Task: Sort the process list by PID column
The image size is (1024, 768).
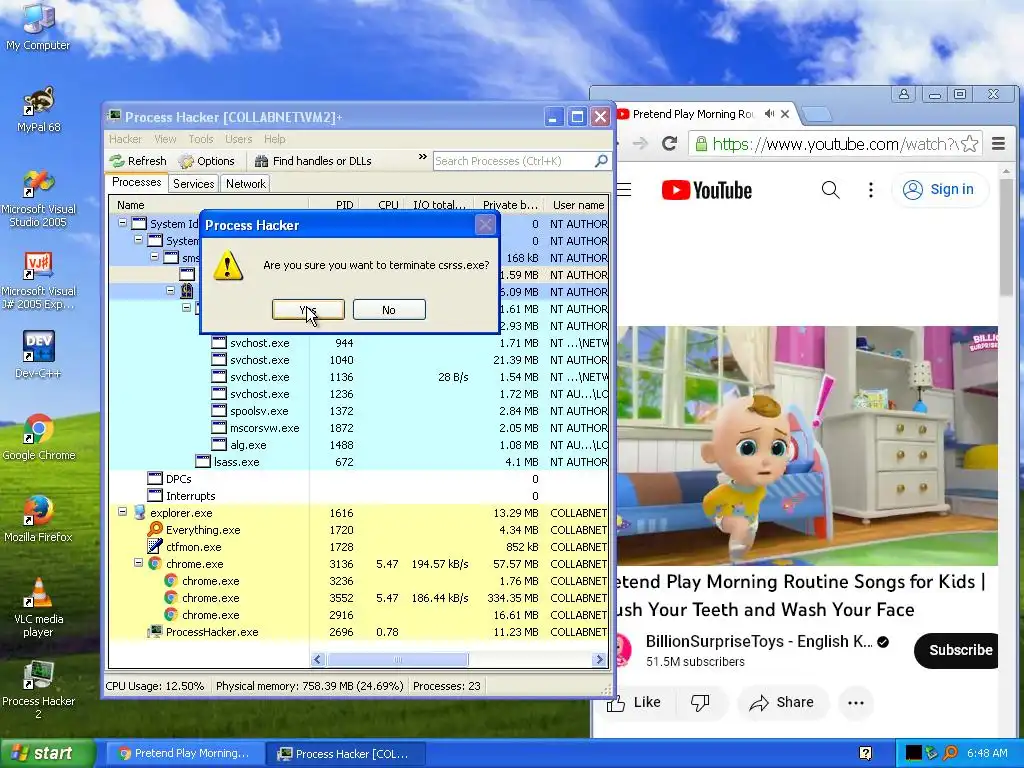Action: coord(334,205)
